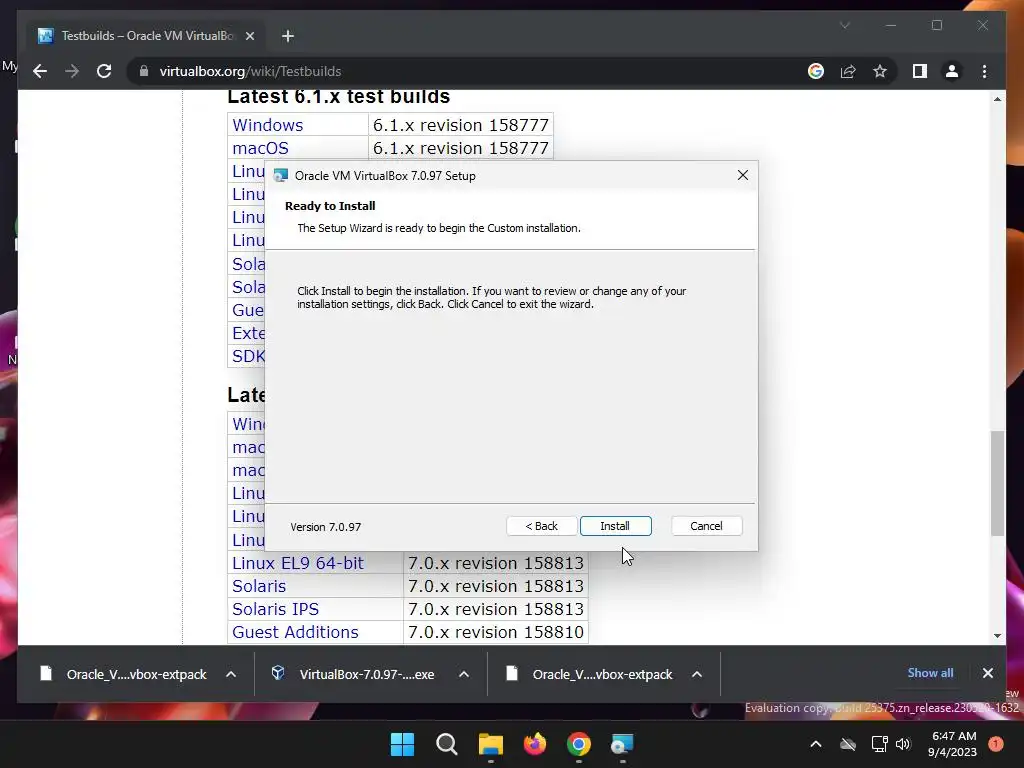
Task: Open the Chrome profile icon
Action: [x=952, y=71]
